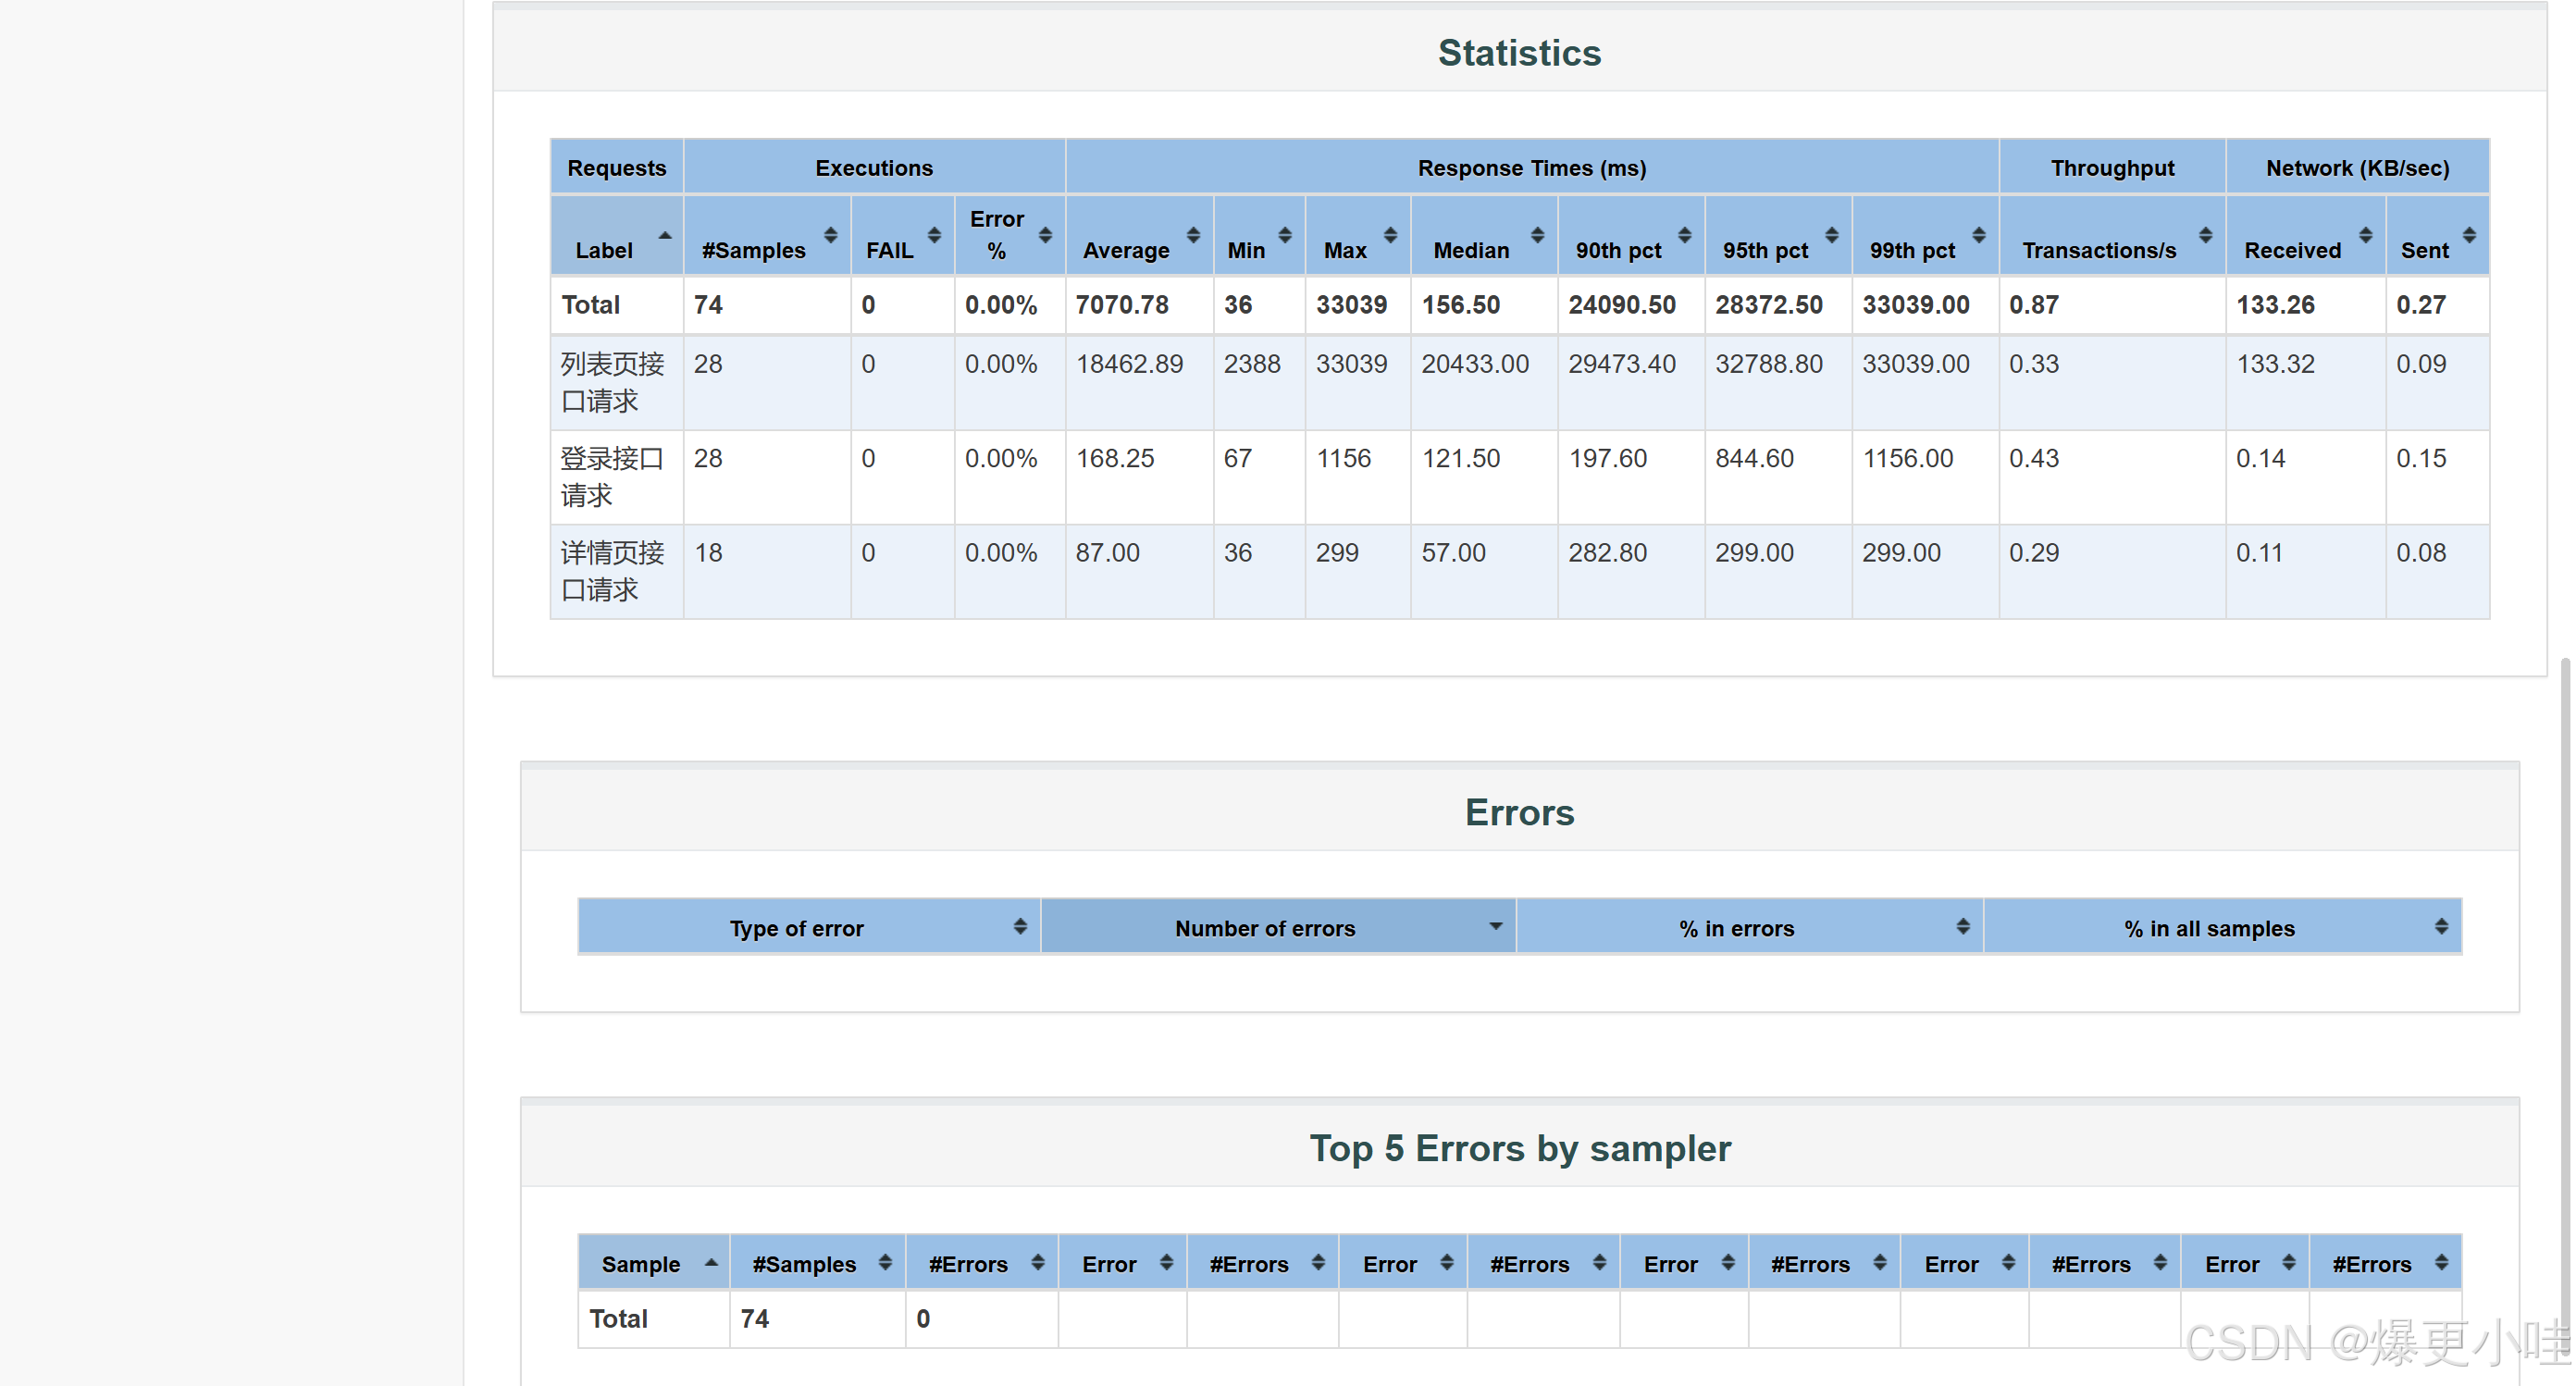Toggle descending arrow on Number of errors
Viewport: 2576px width, 1386px height.
point(1495,926)
